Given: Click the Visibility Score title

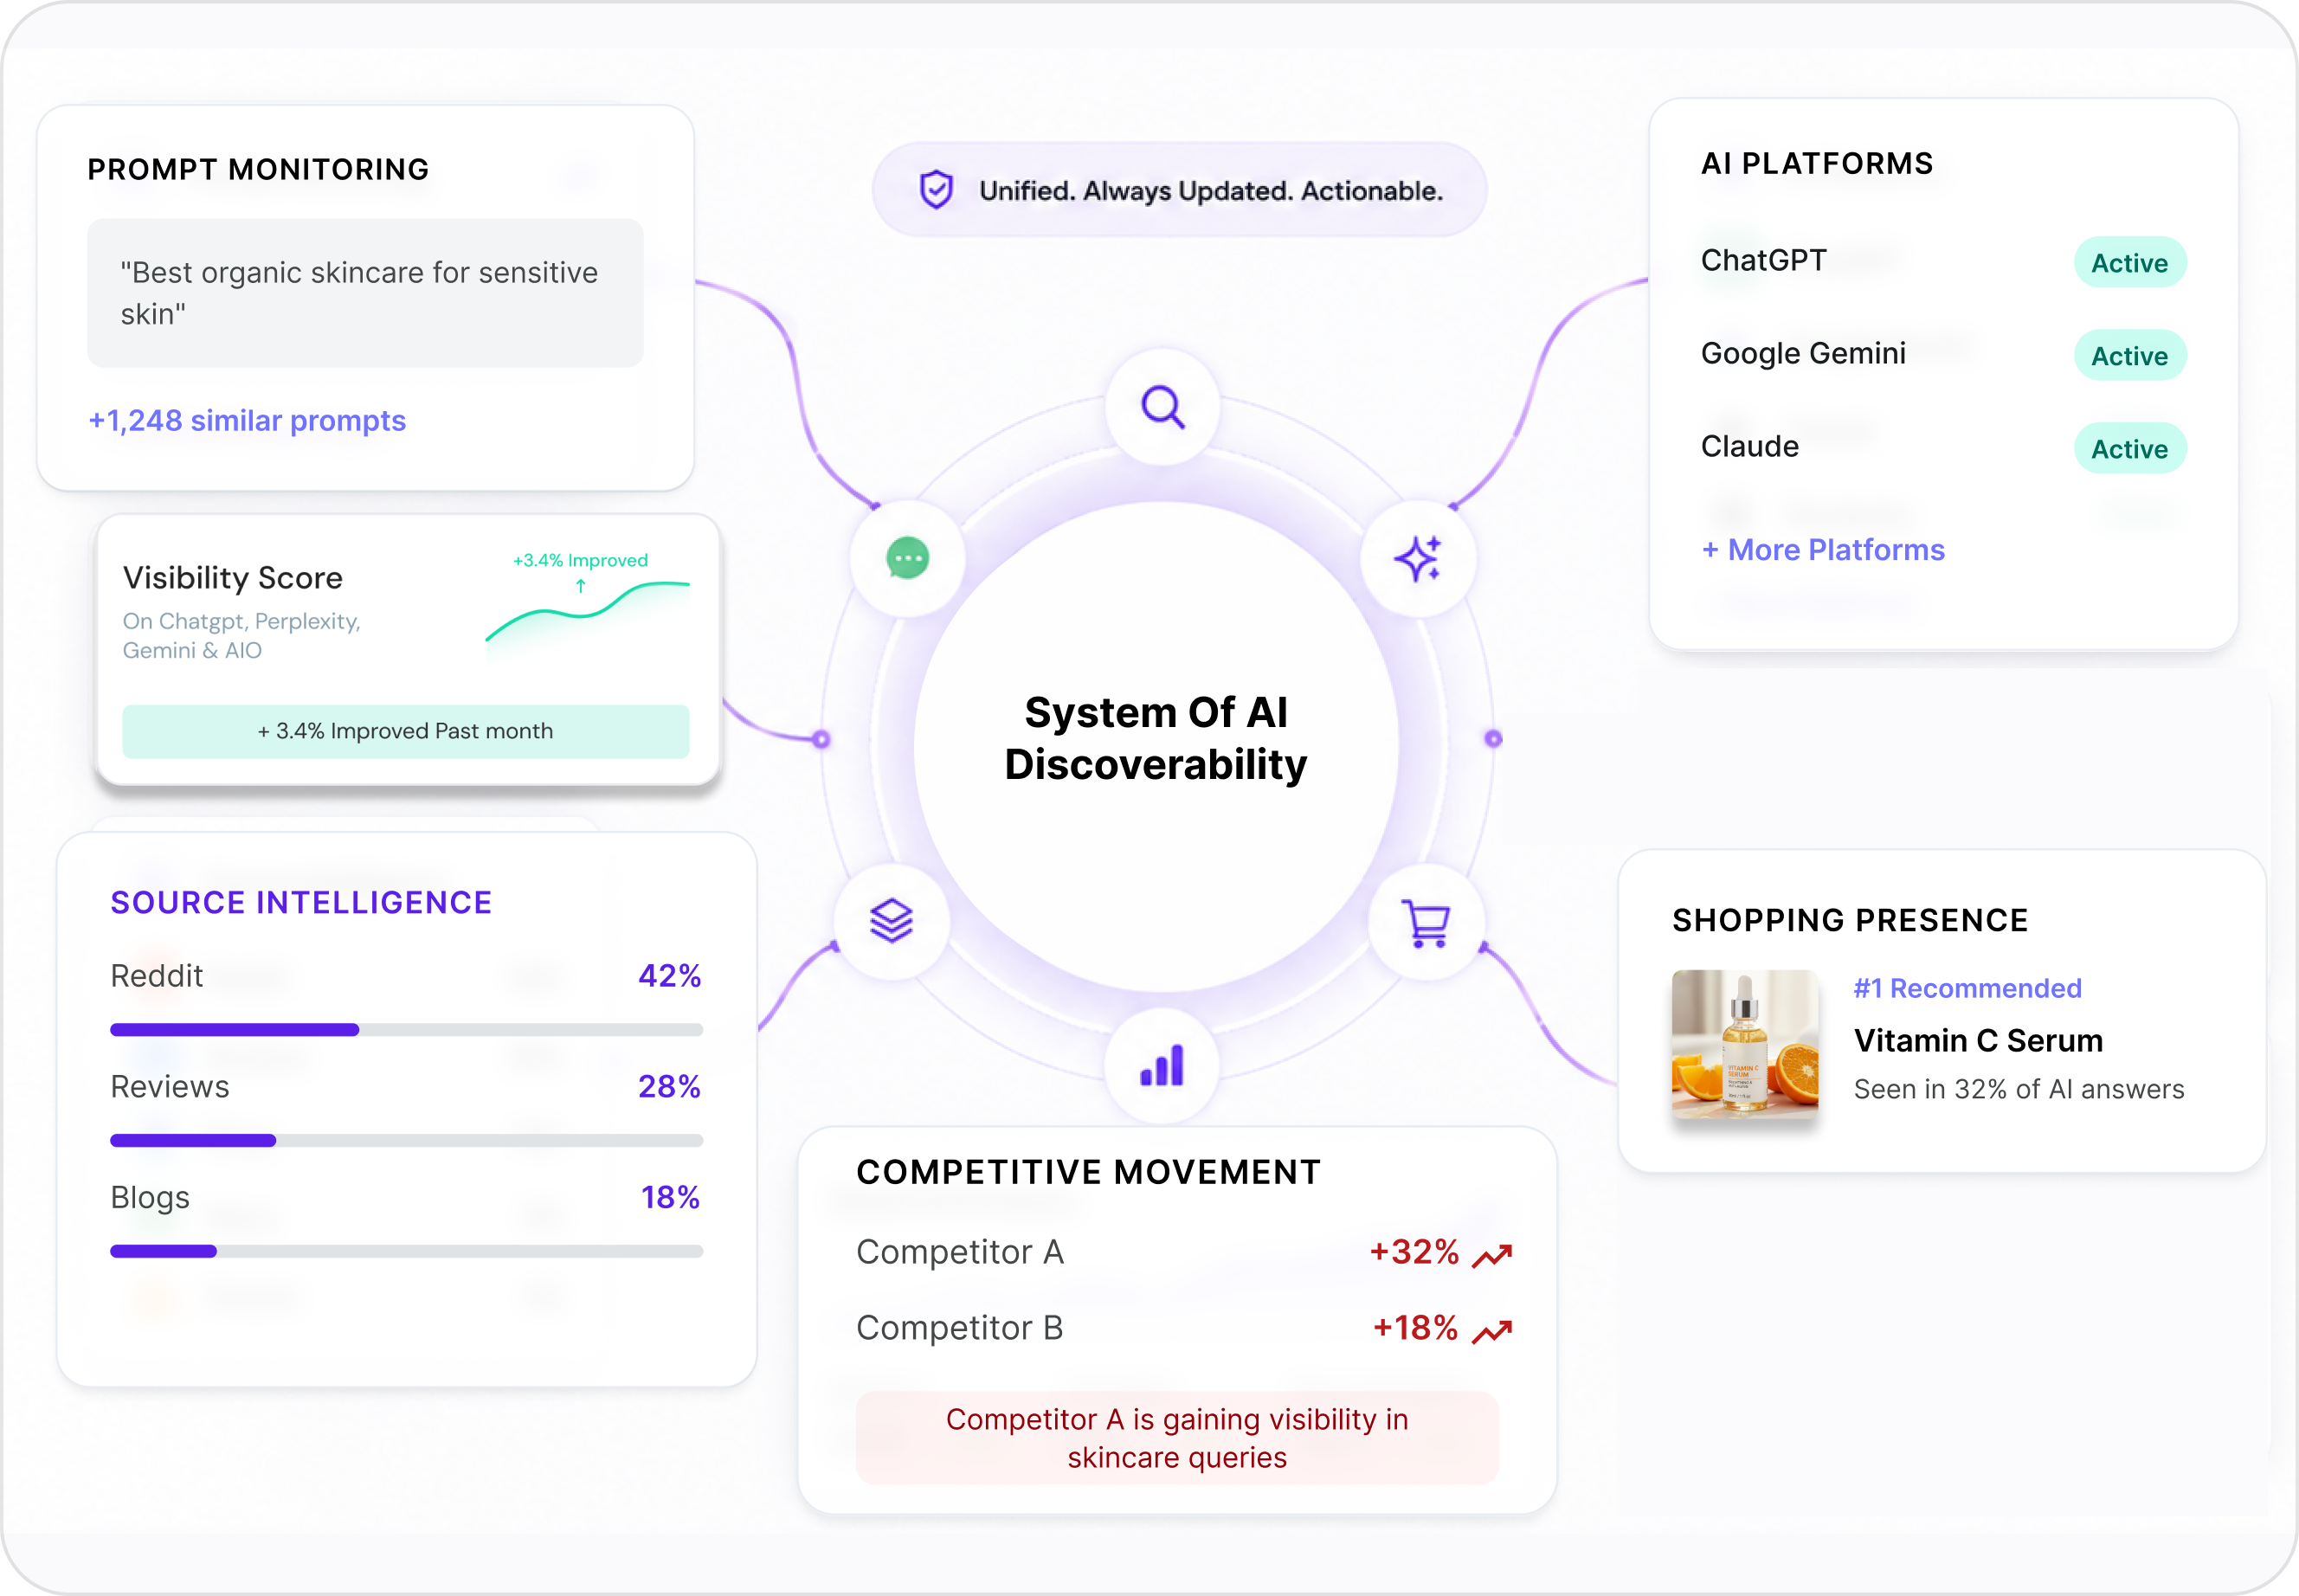Looking at the screenshot, I should click(x=233, y=577).
